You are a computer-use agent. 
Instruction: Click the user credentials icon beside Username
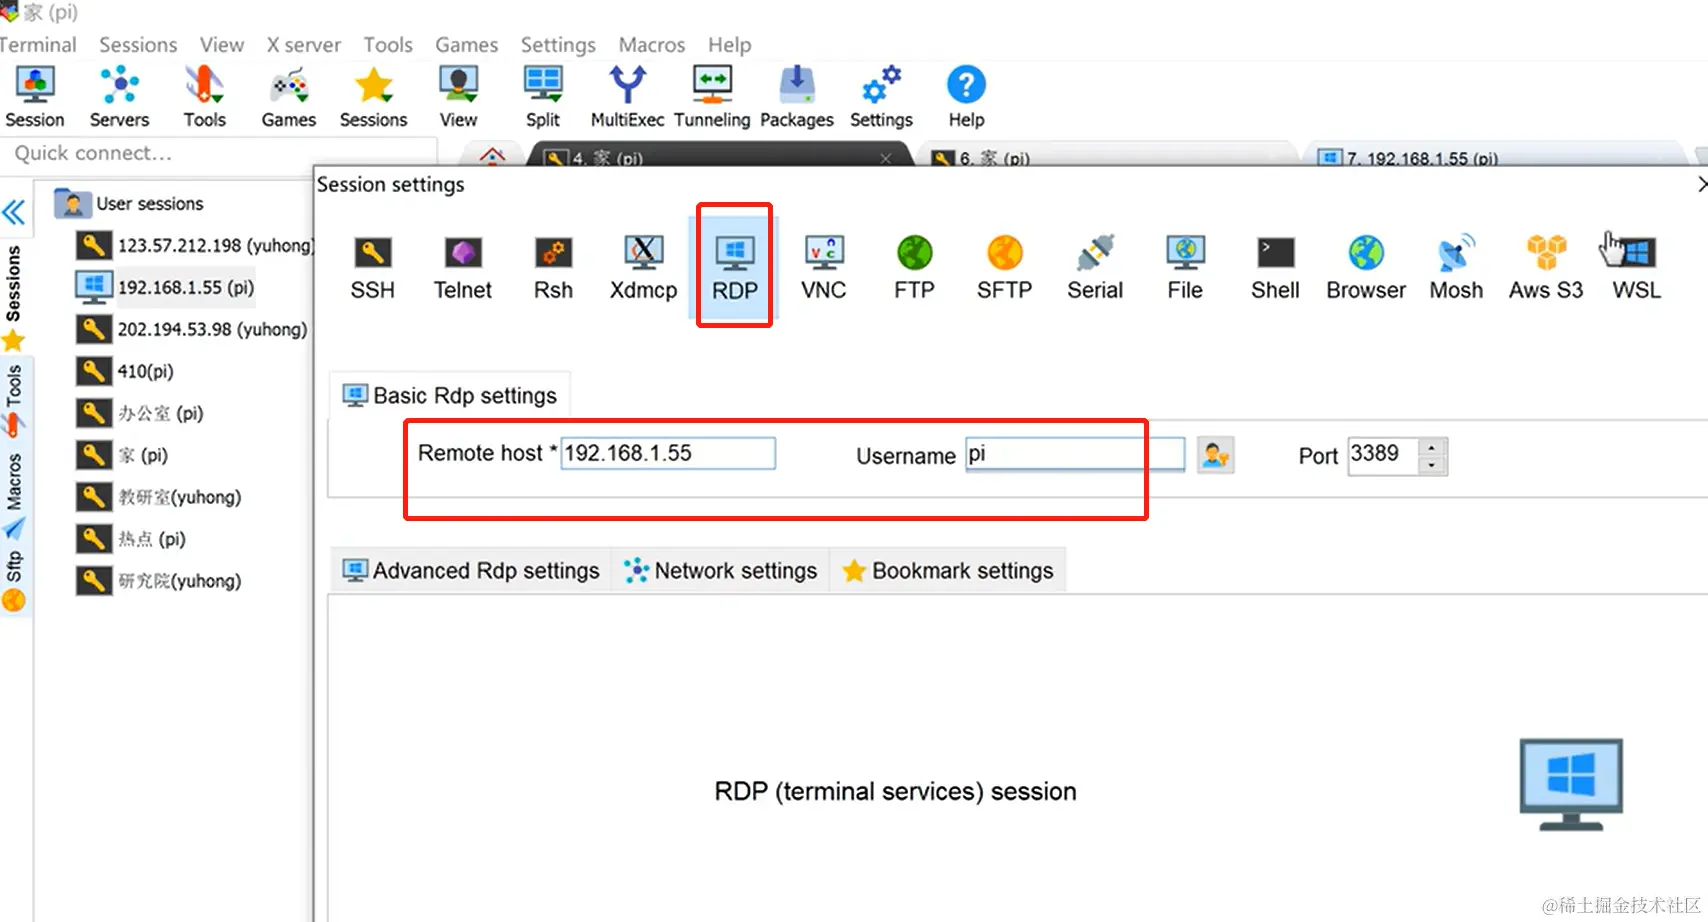click(x=1215, y=455)
